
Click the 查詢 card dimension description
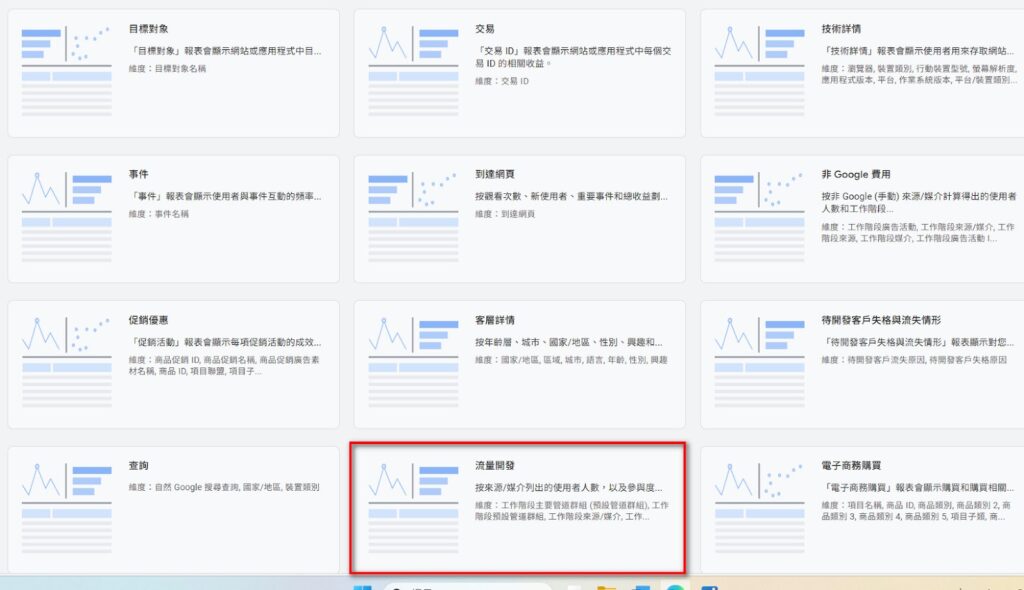tap(224, 487)
